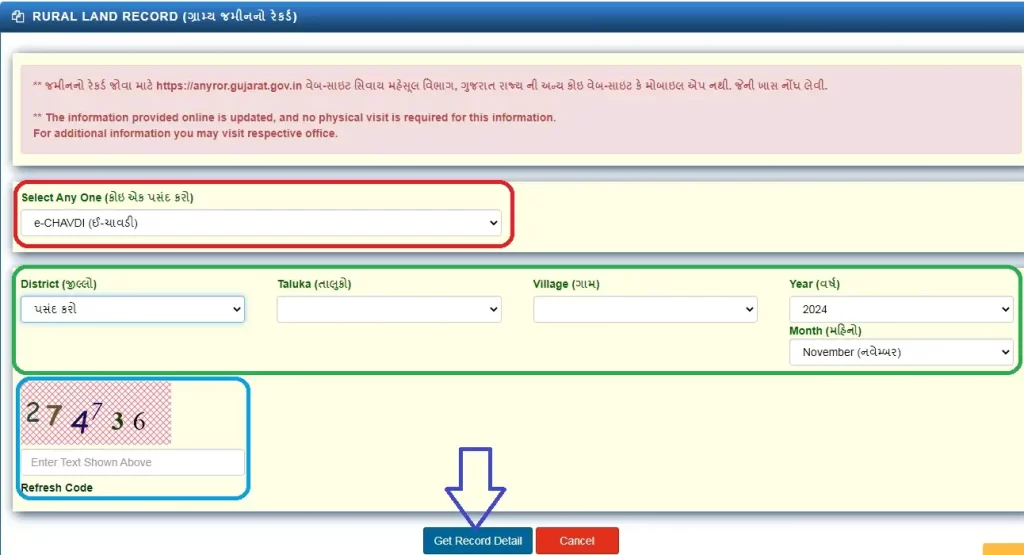Click the Village (ગામ) label

point(566,284)
